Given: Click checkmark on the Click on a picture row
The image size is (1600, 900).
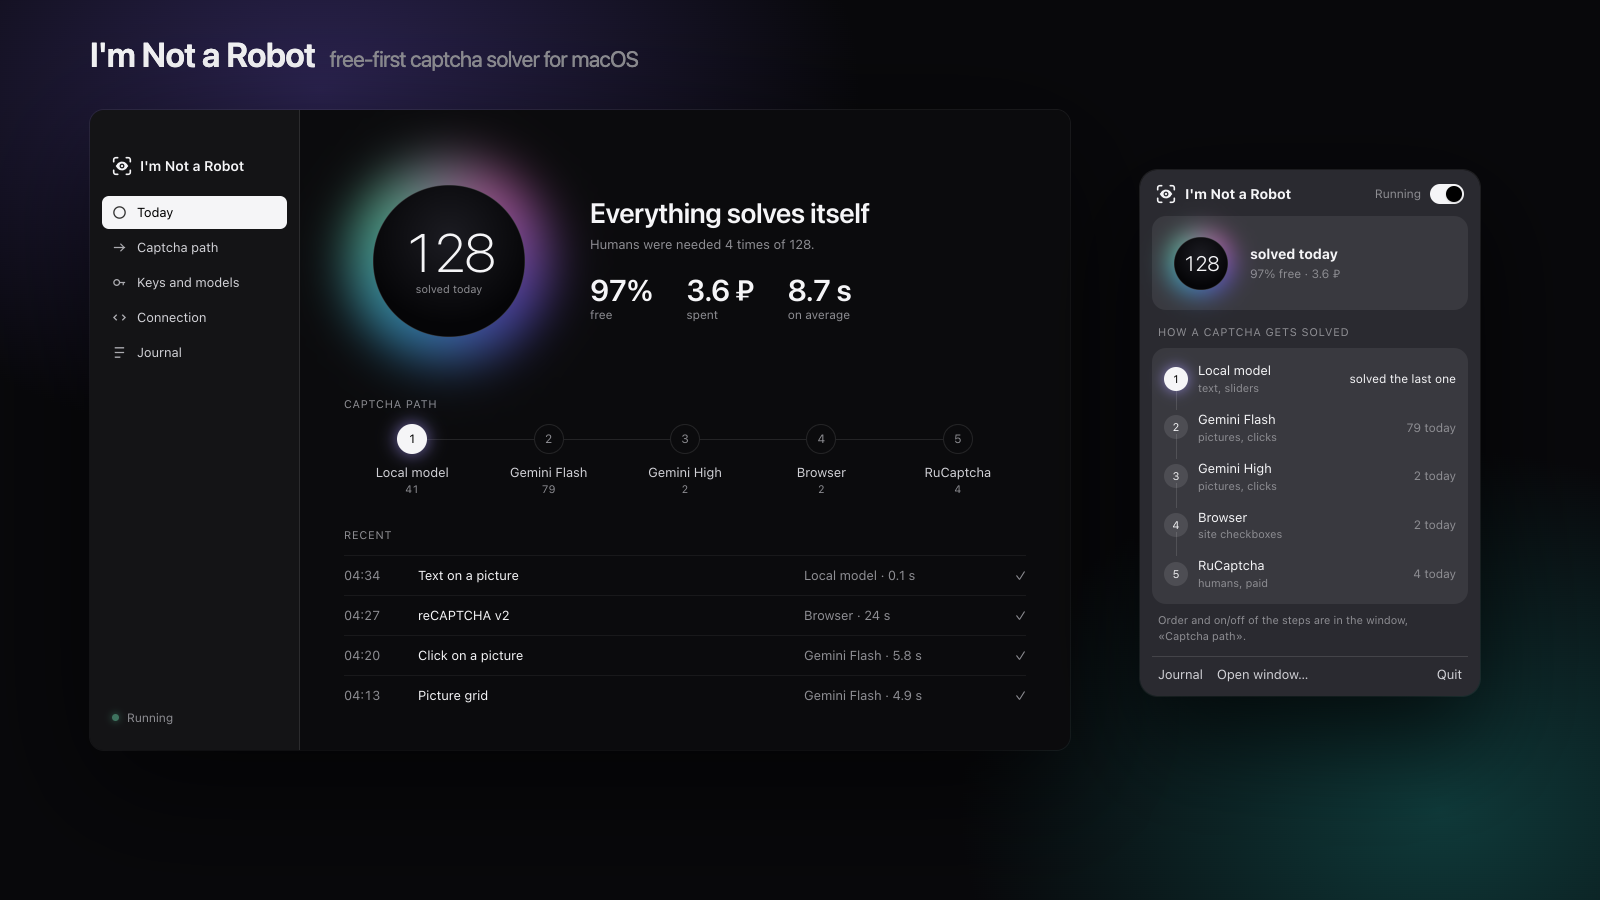Looking at the screenshot, I should pyautogui.click(x=1020, y=655).
